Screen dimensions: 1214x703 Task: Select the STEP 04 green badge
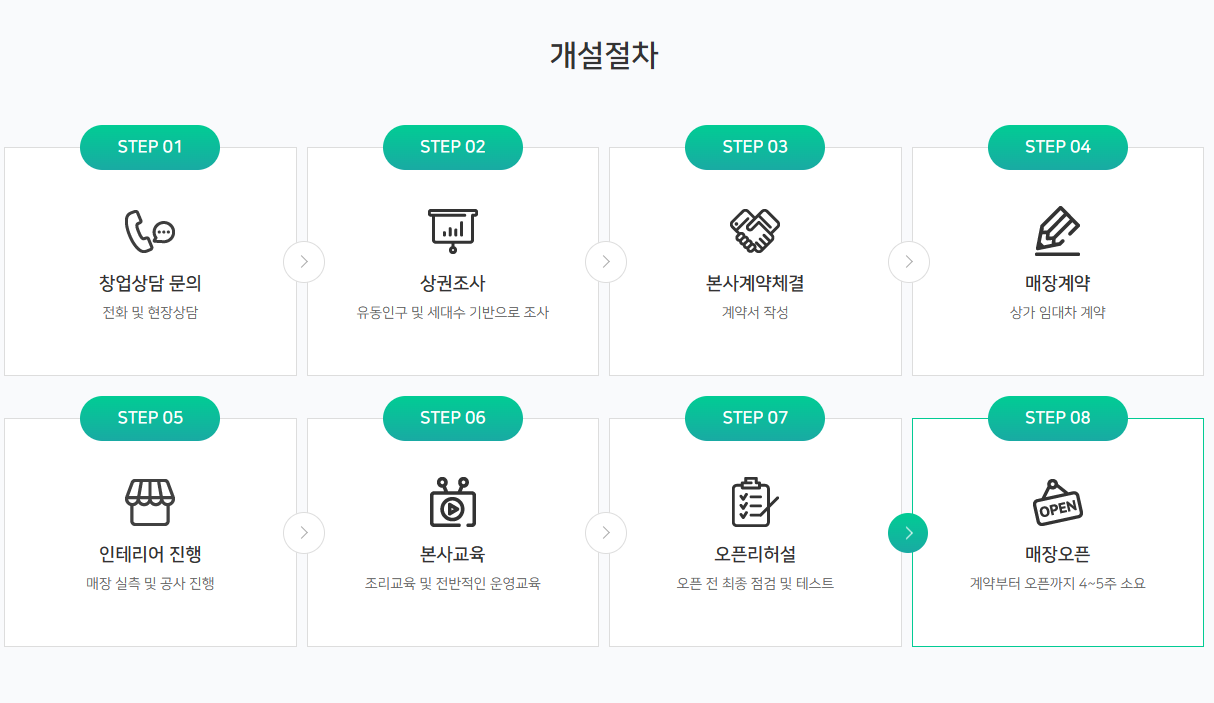pos(1058,147)
